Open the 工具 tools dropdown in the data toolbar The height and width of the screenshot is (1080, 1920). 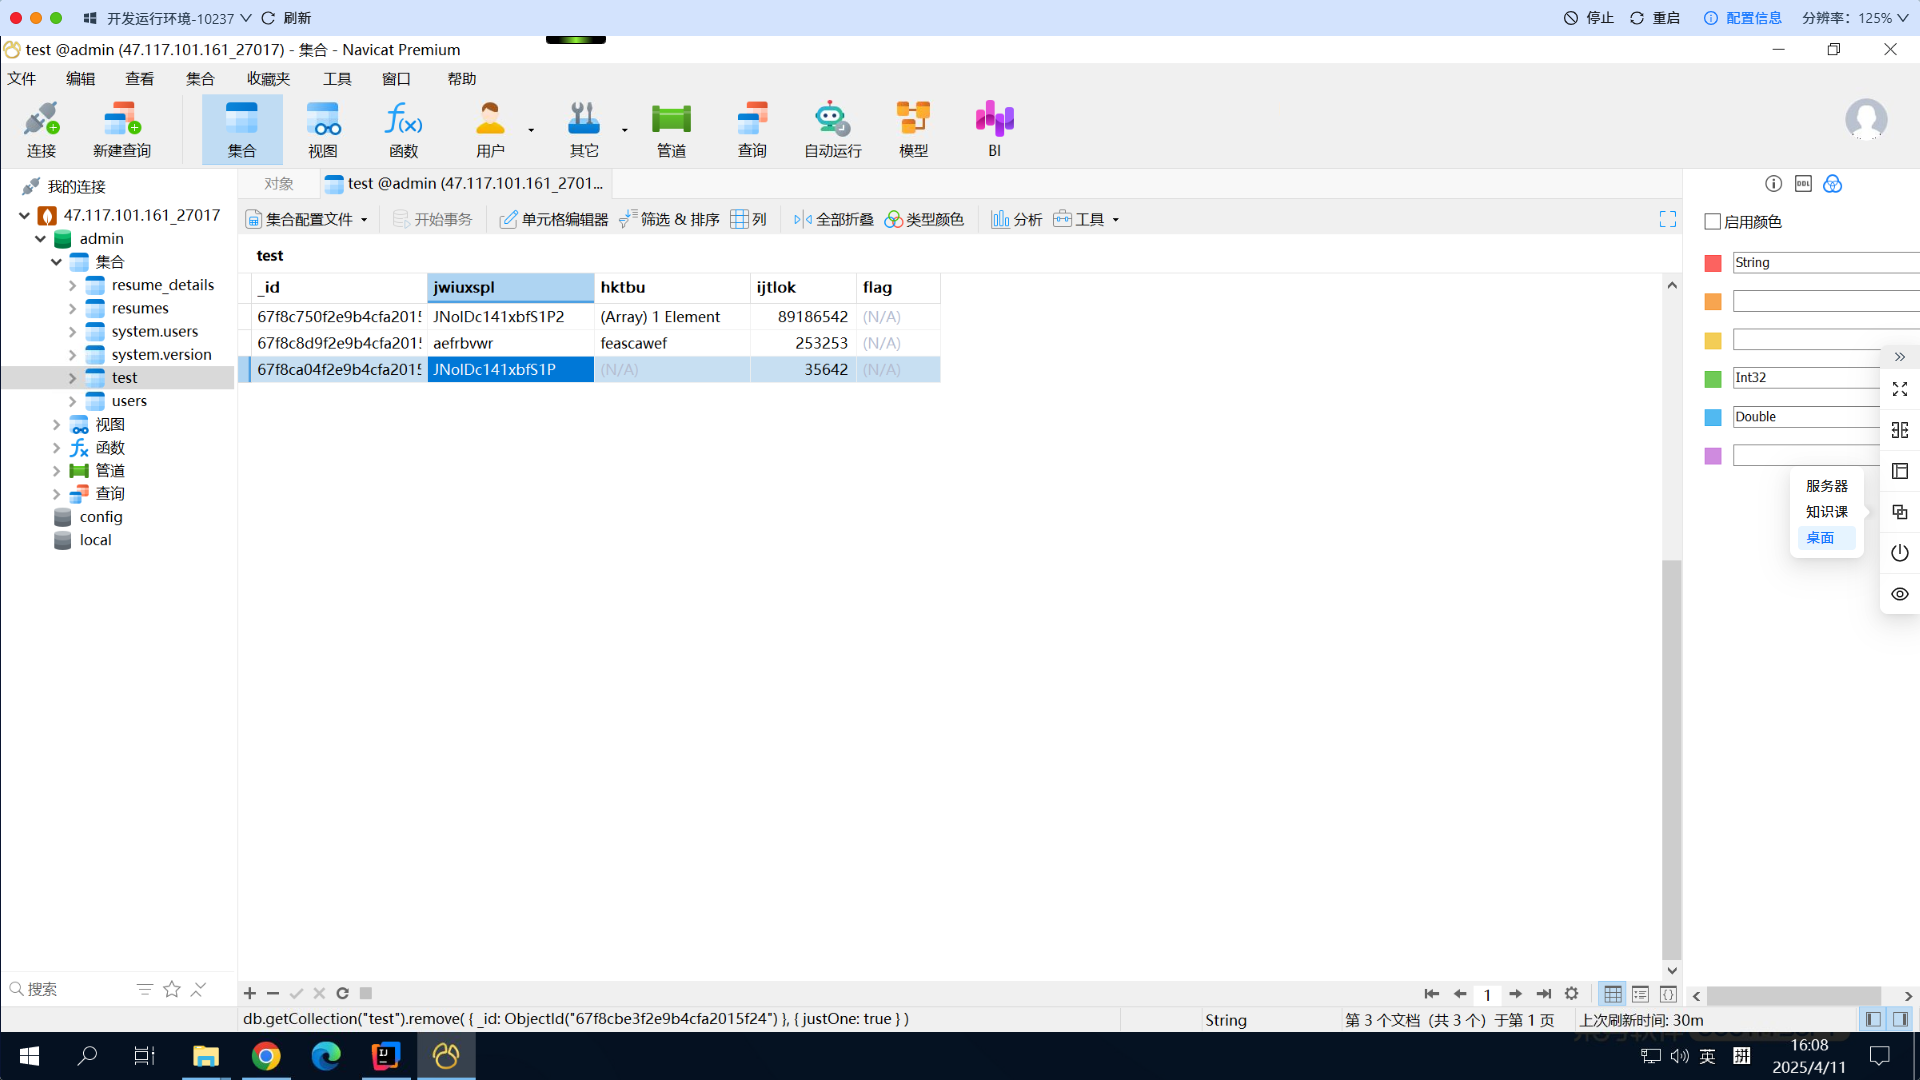pyautogui.click(x=1086, y=219)
